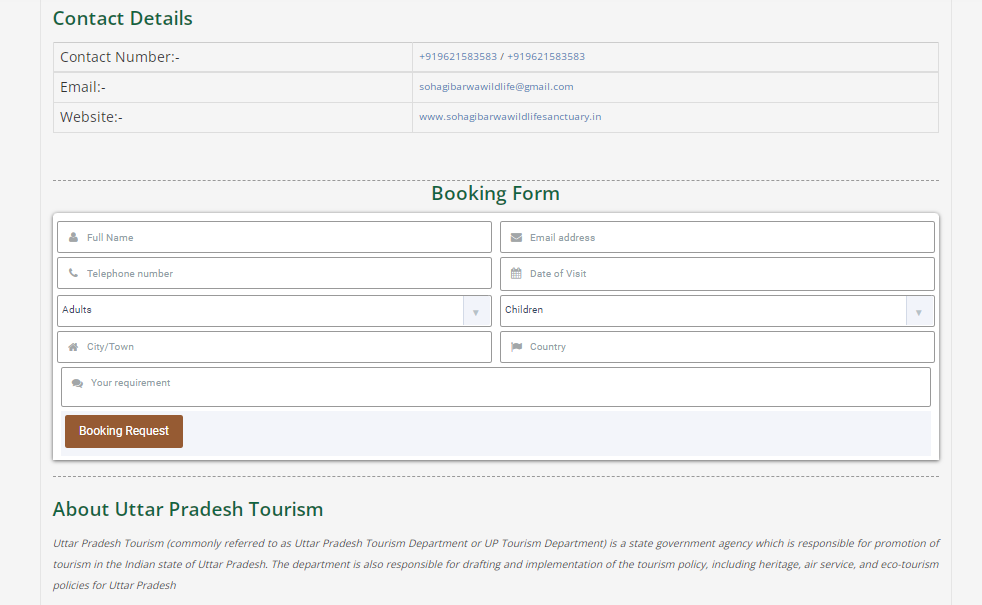Focus the Full Name input field

coord(274,237)
